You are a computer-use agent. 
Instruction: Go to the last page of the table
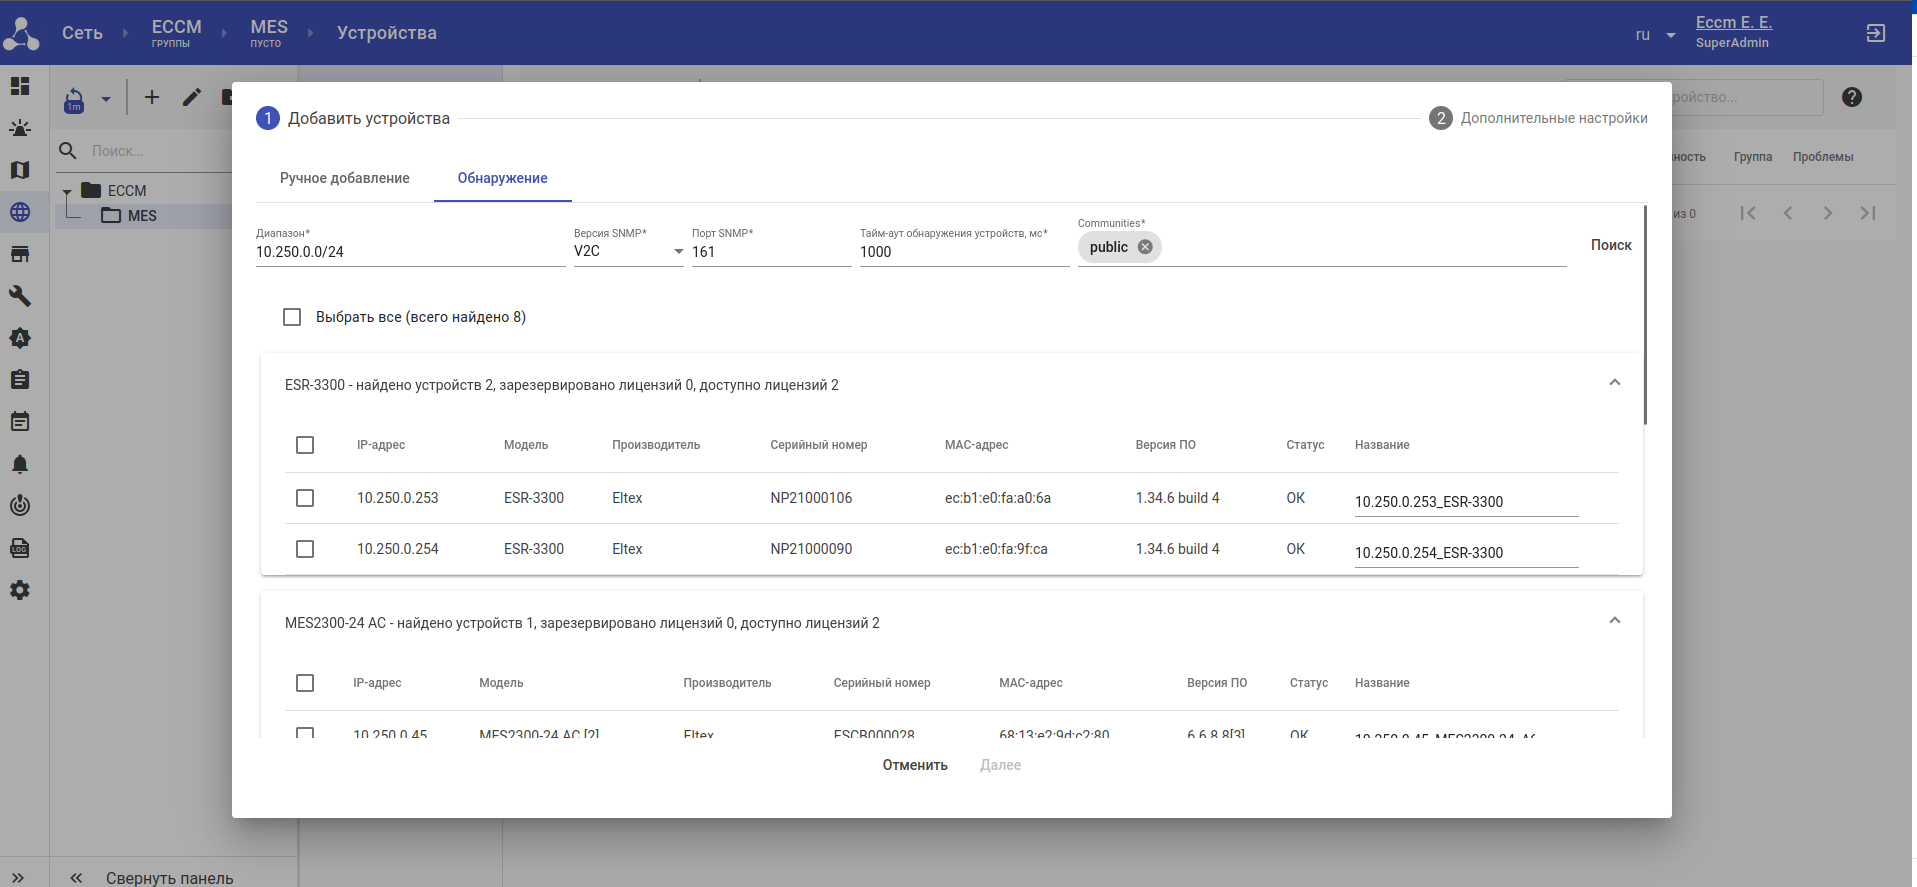click(x=1868, y=213)
